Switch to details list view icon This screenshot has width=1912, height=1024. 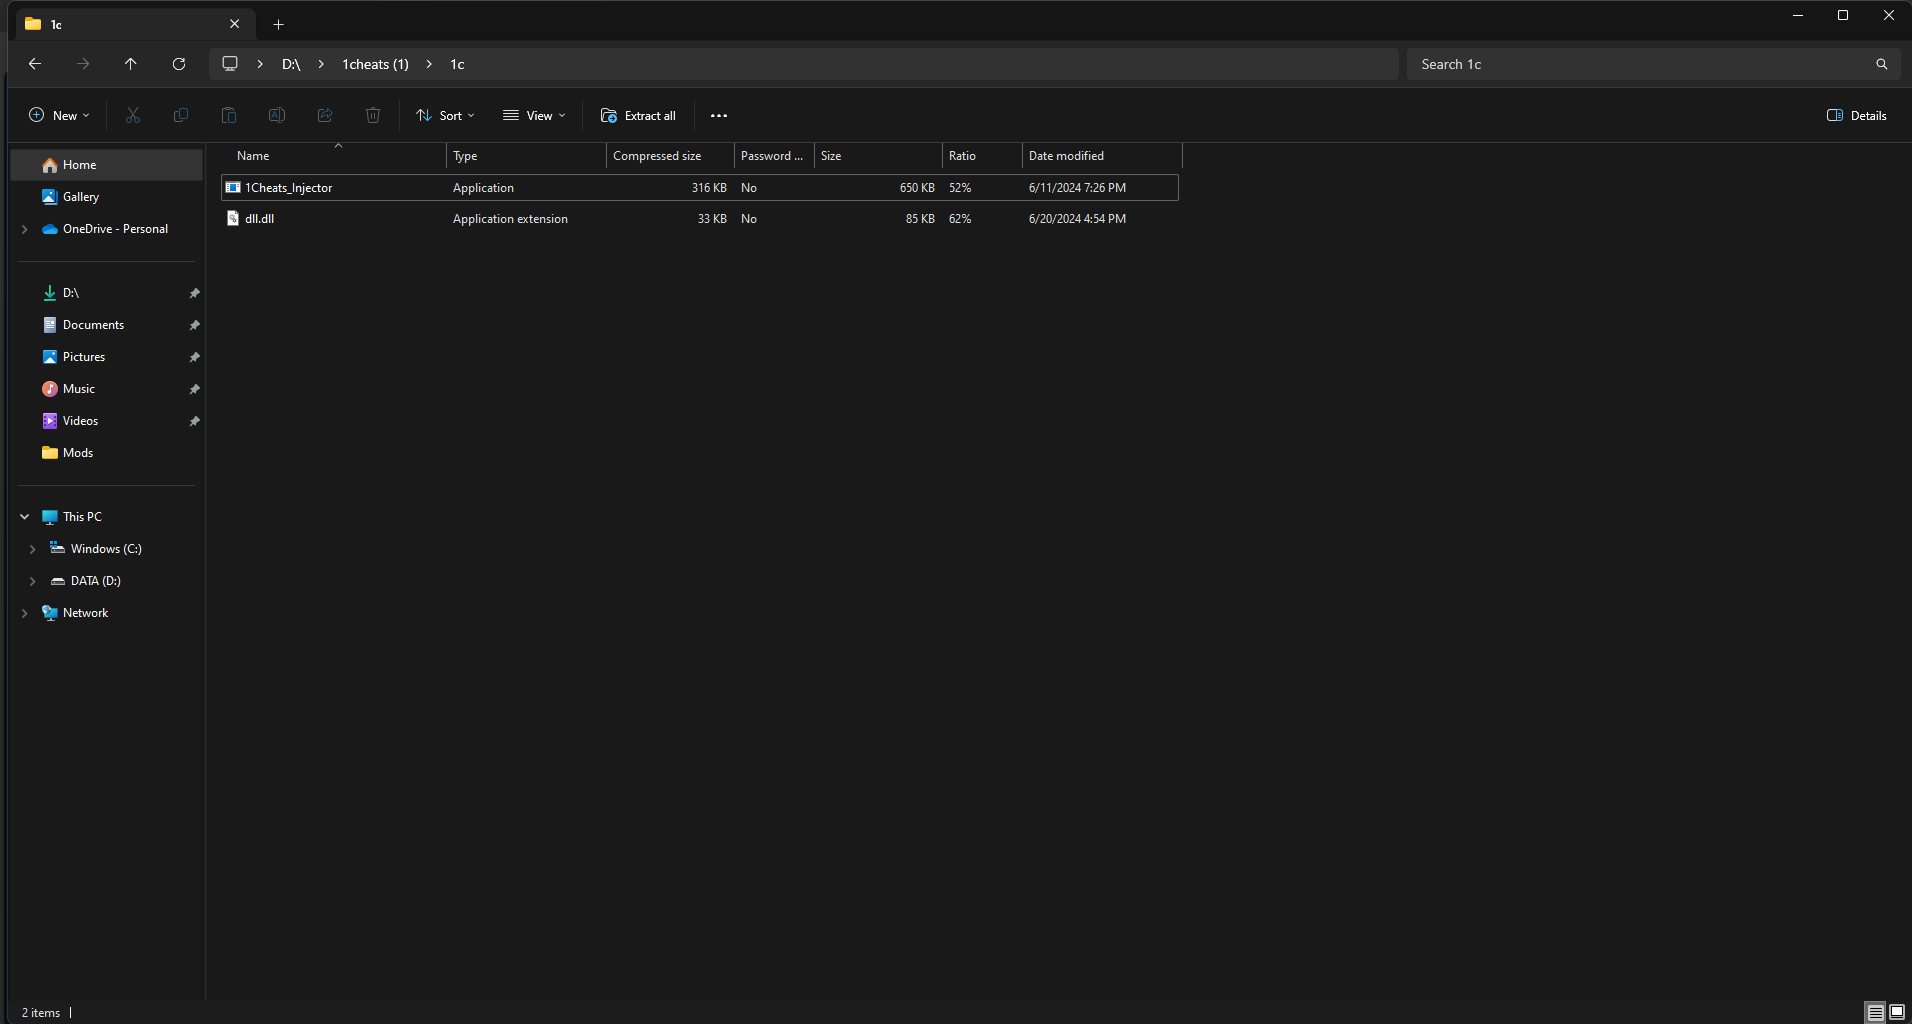(x=1875, y=1012)
